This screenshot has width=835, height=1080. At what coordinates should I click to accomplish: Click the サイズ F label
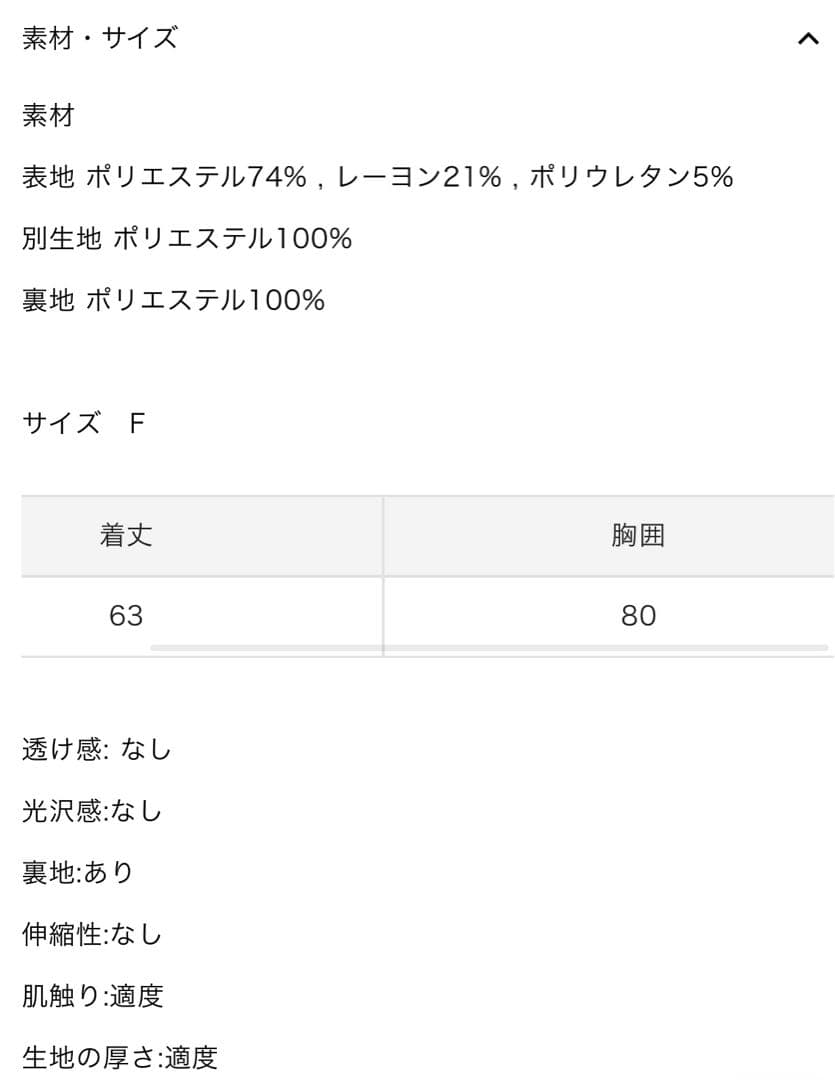click(84, 423)
